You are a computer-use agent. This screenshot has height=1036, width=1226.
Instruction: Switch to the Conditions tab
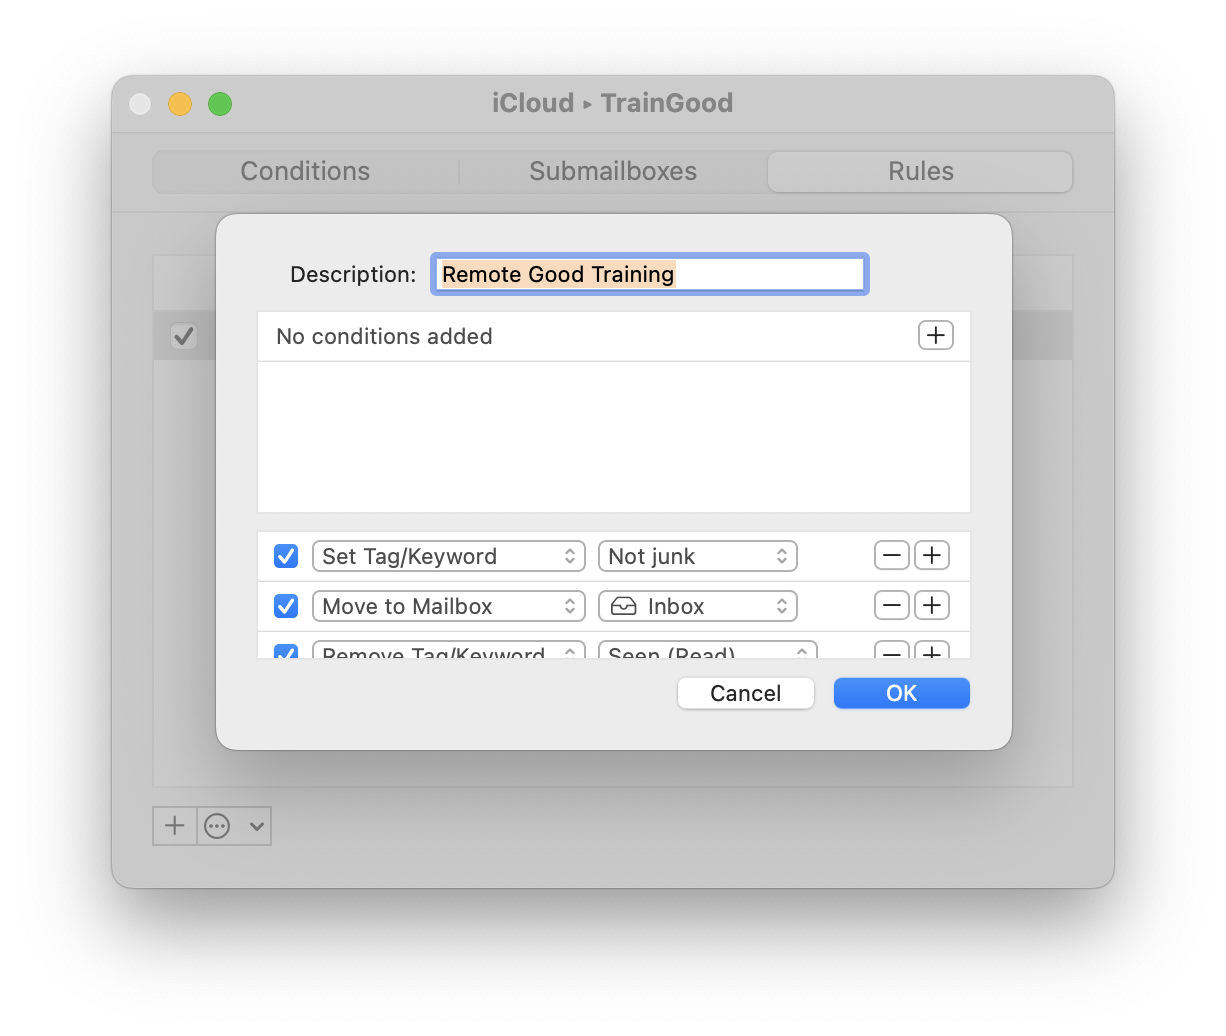click(304, 171)
